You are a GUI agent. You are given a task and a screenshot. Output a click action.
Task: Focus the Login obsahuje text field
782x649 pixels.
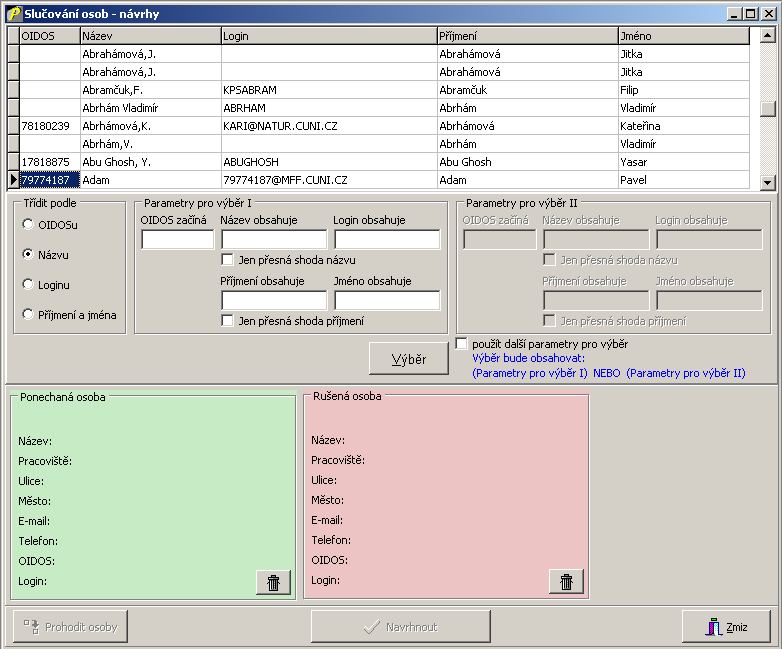pos(387,240)
